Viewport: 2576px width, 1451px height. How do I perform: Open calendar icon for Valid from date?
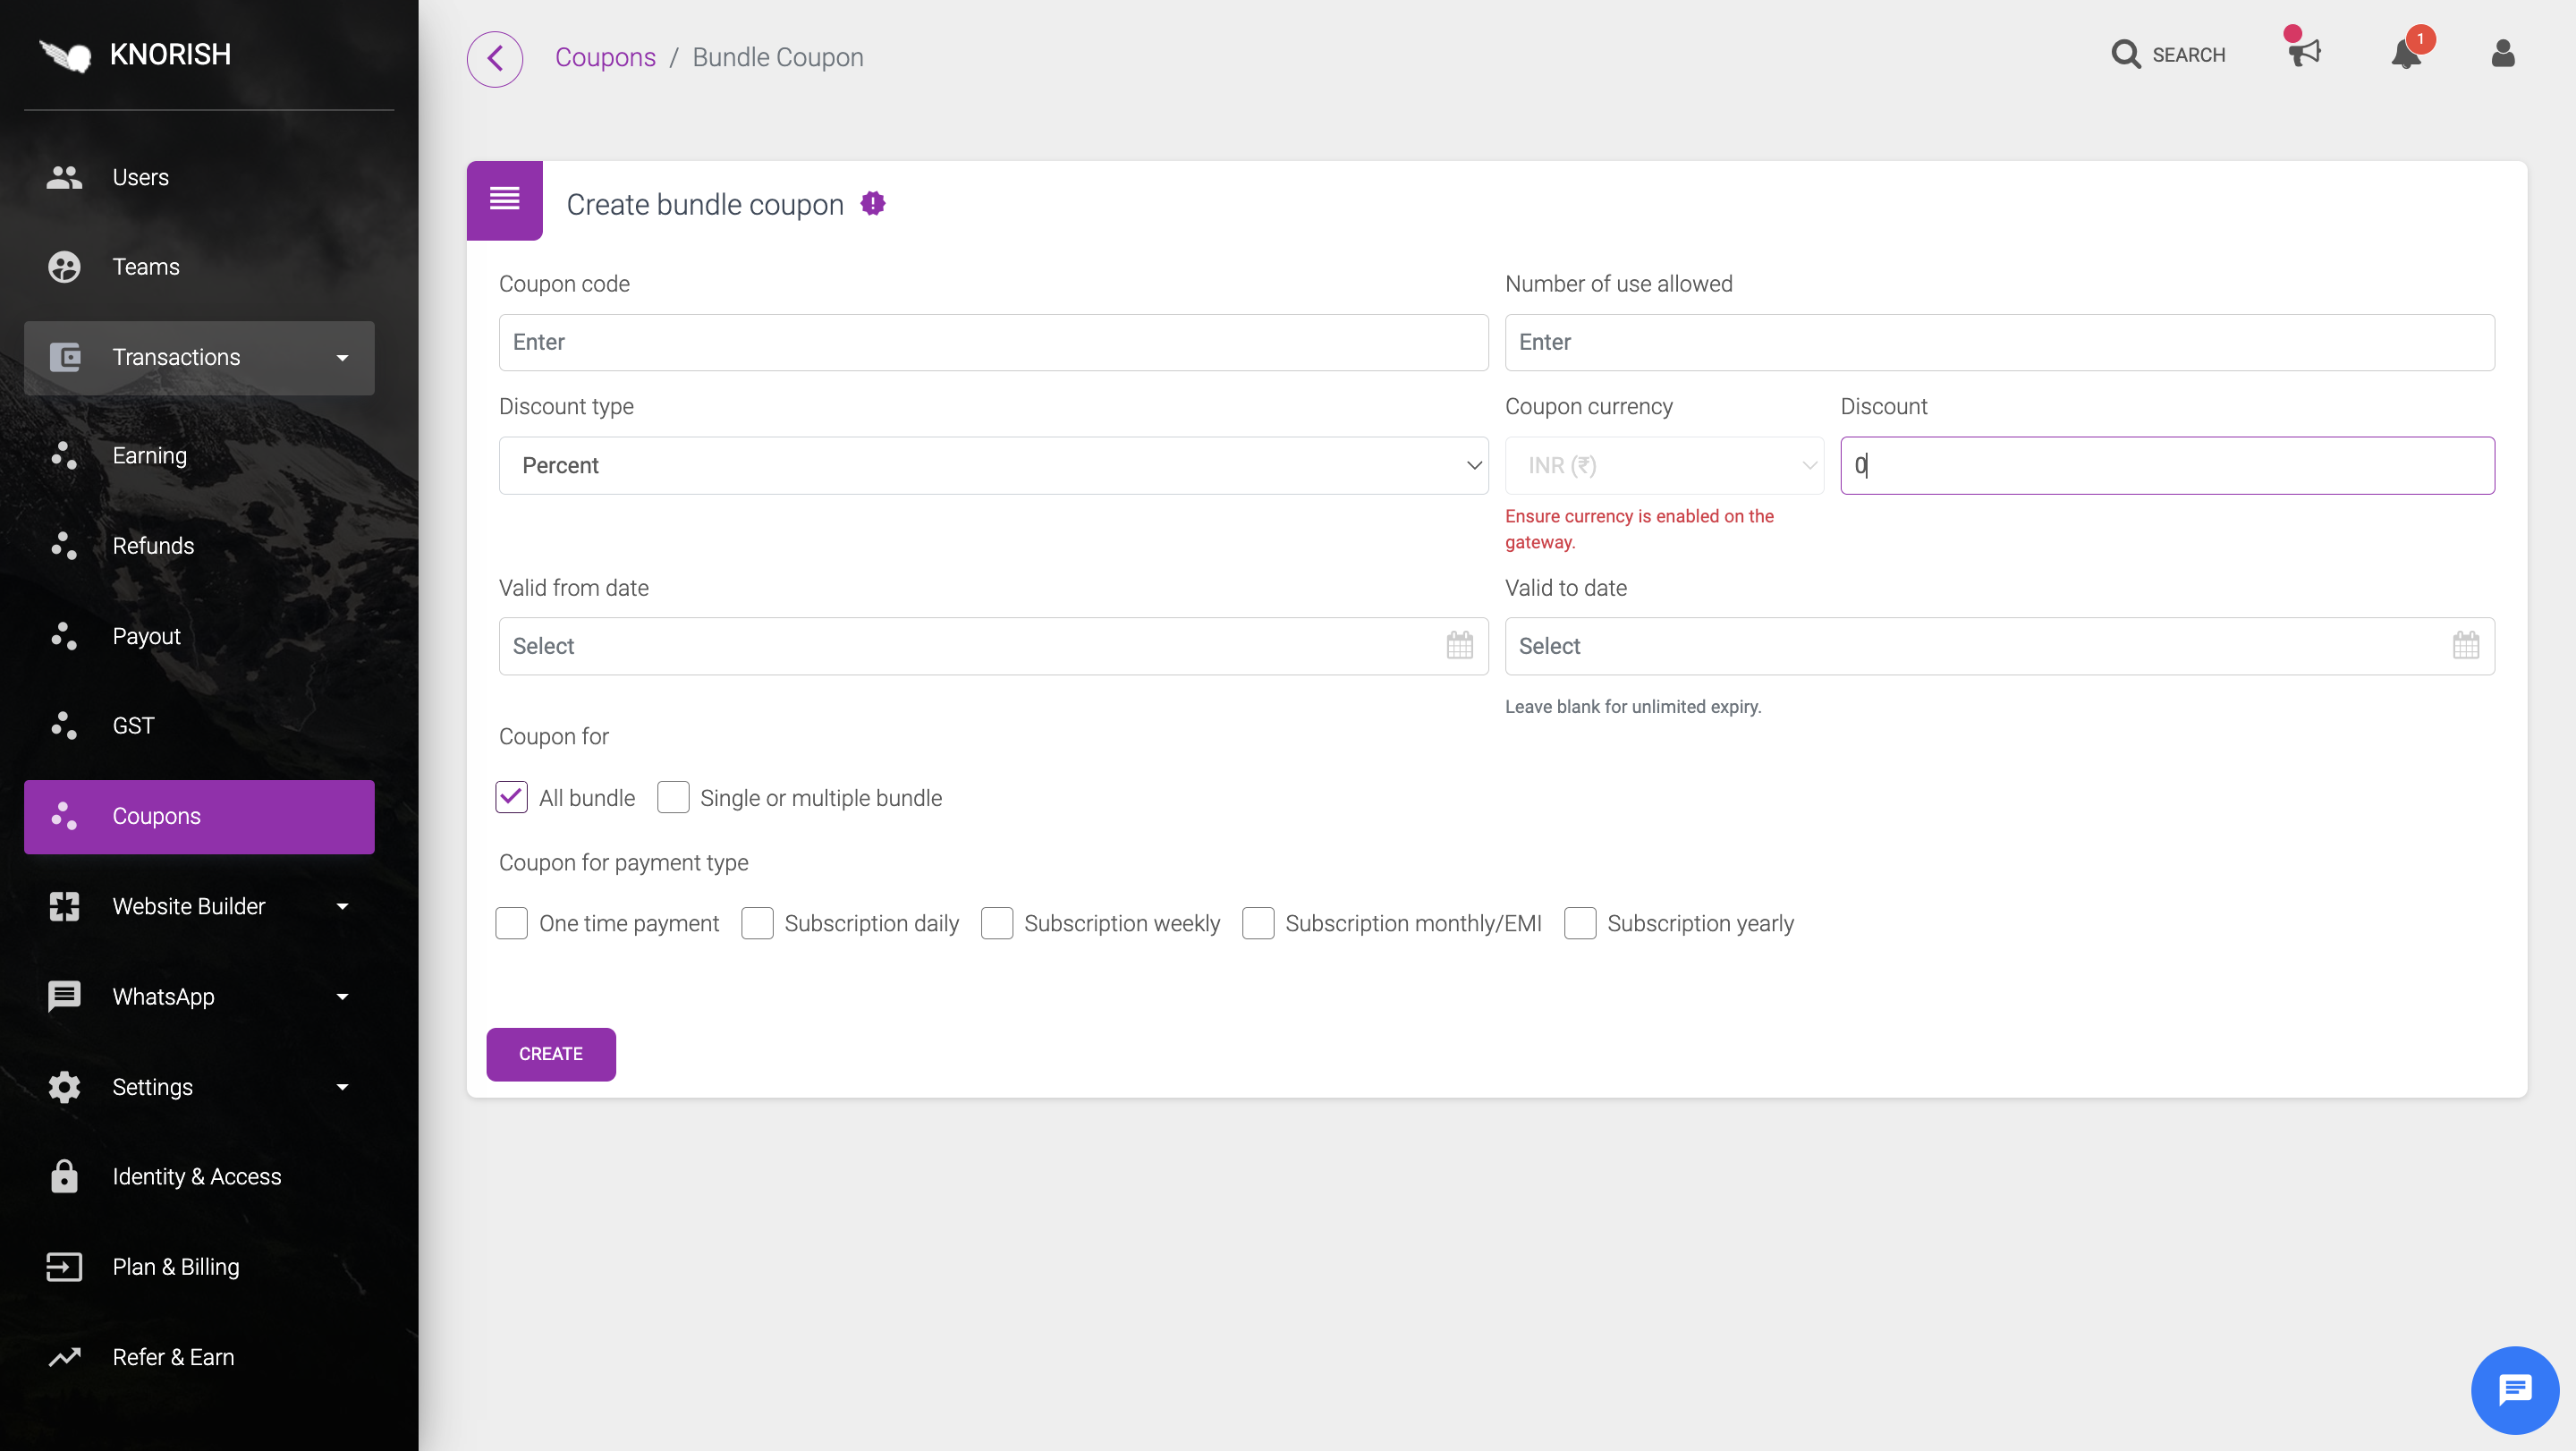(x=1460, y=646)
